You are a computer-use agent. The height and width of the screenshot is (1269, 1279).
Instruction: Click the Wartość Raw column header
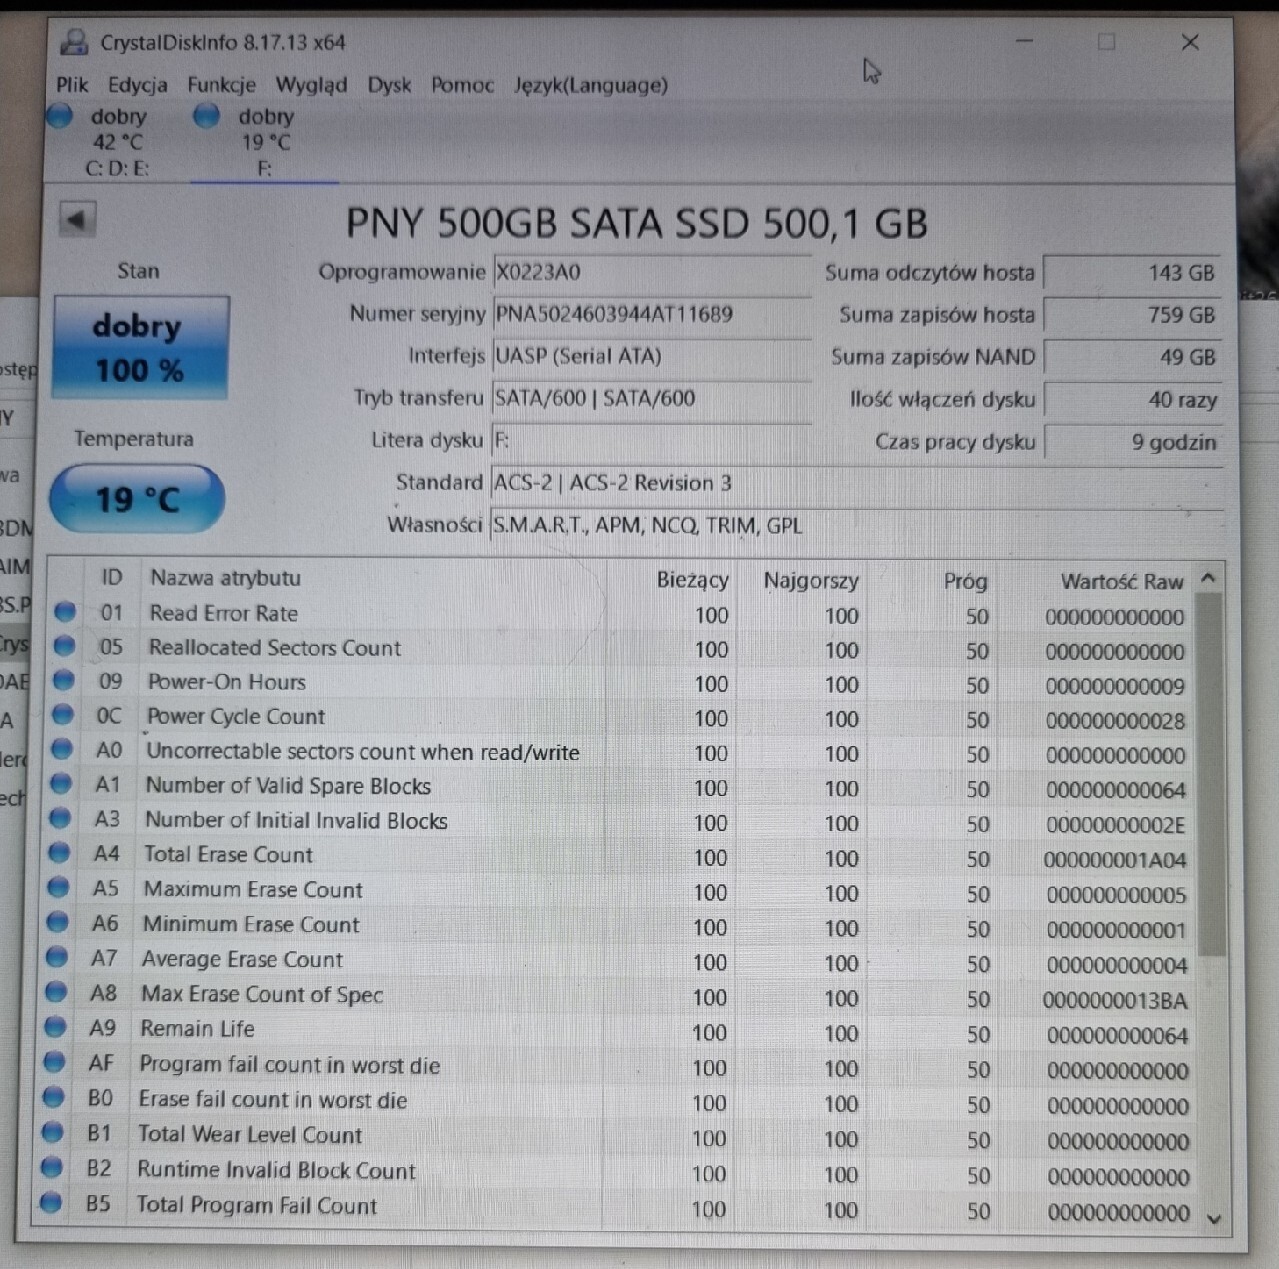(x=1121, y=581)
